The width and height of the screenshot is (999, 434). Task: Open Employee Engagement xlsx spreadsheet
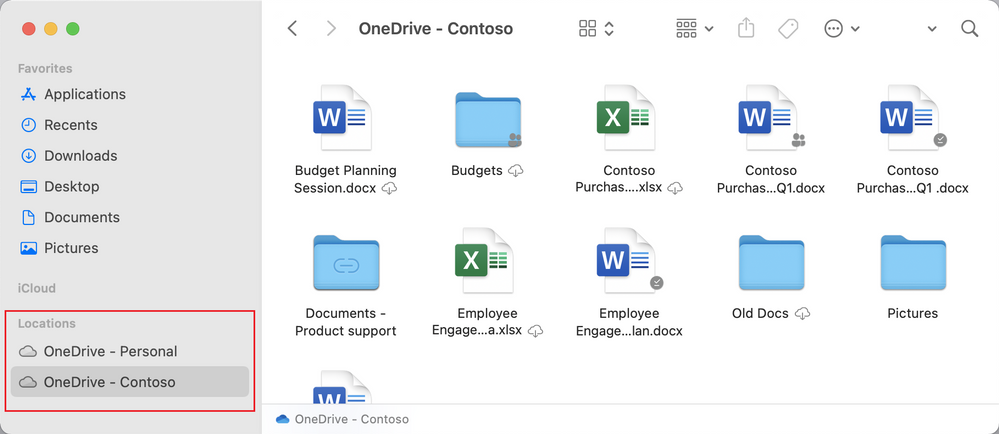coord(487,266)
